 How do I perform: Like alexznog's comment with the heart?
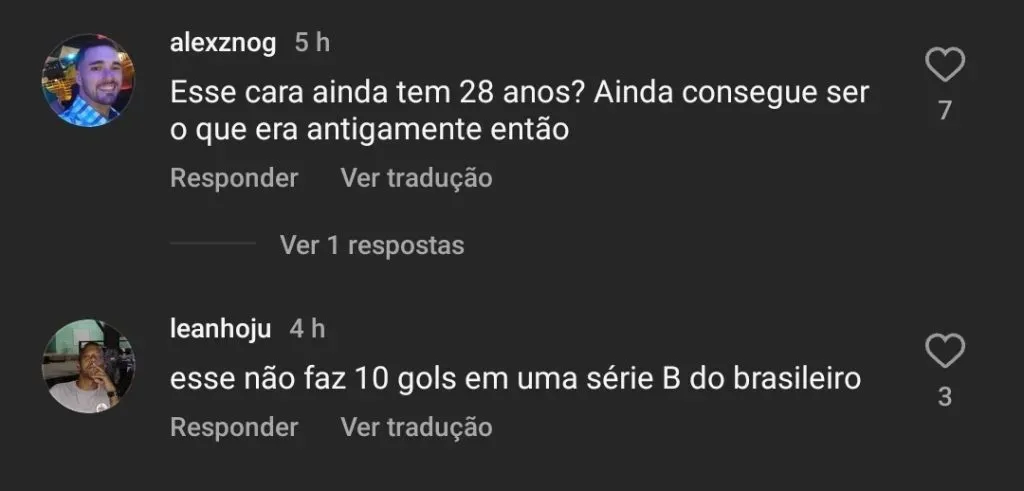[x=944, y=67]
